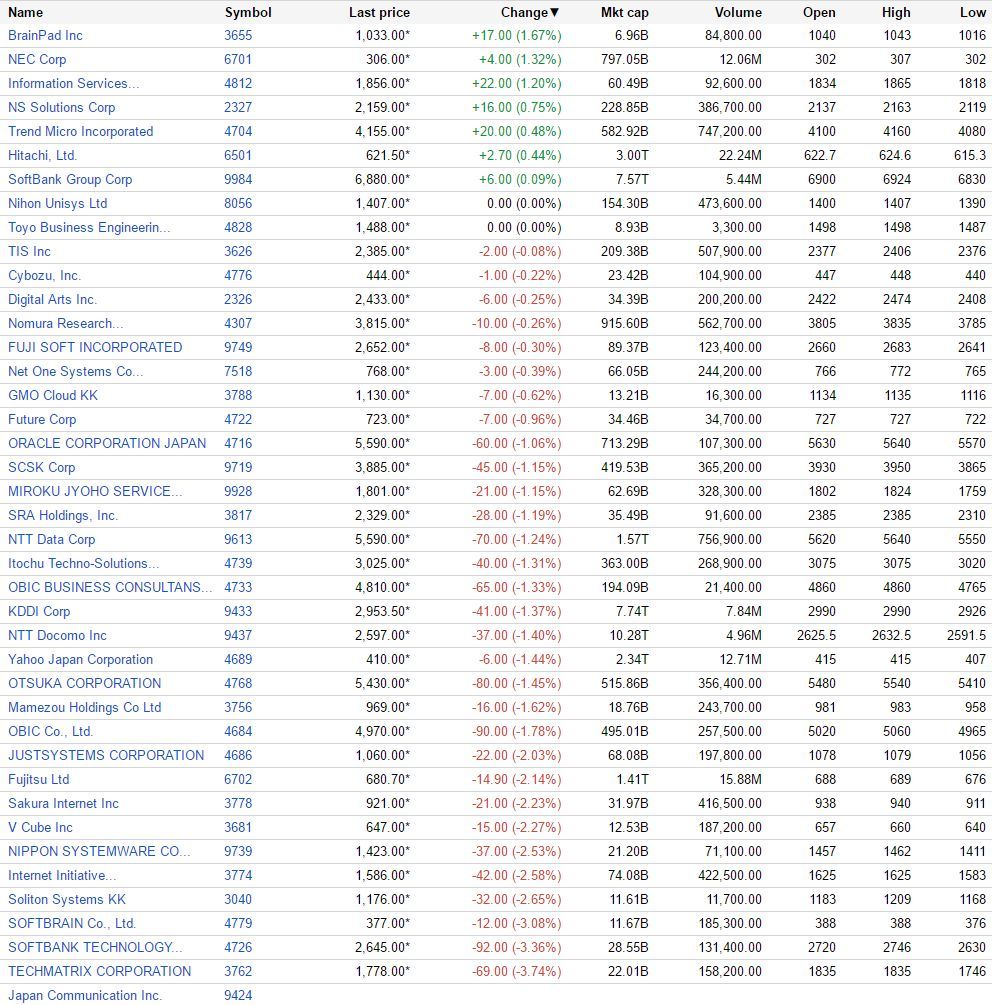
Task: Sort by Last price column header
Action: [x=379, y=12]
